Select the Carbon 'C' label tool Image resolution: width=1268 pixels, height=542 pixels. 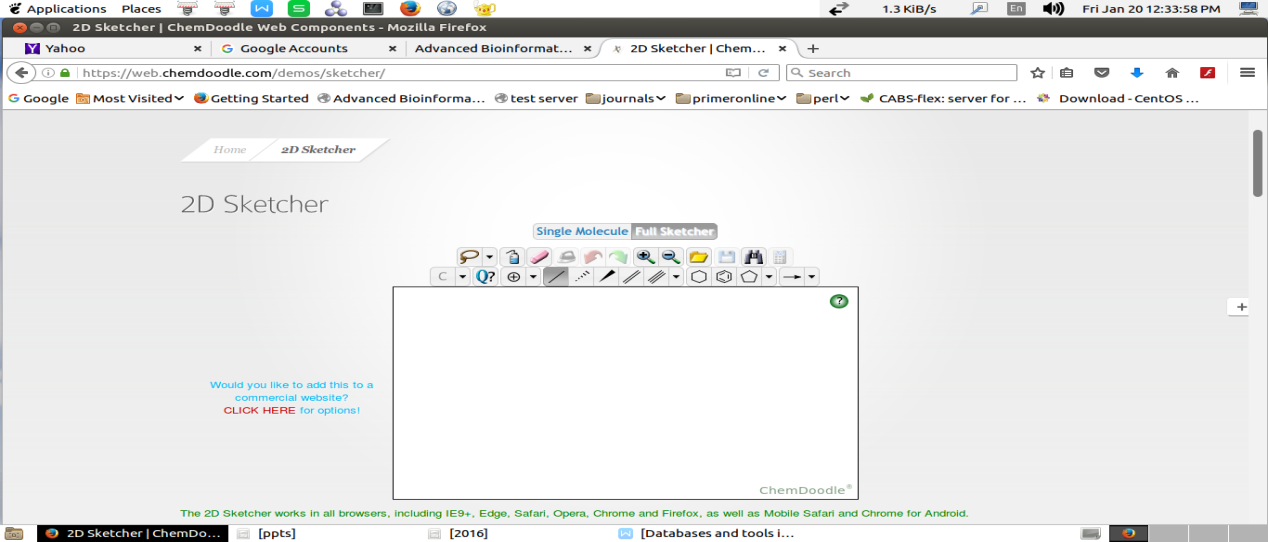[x=443, y=277]
